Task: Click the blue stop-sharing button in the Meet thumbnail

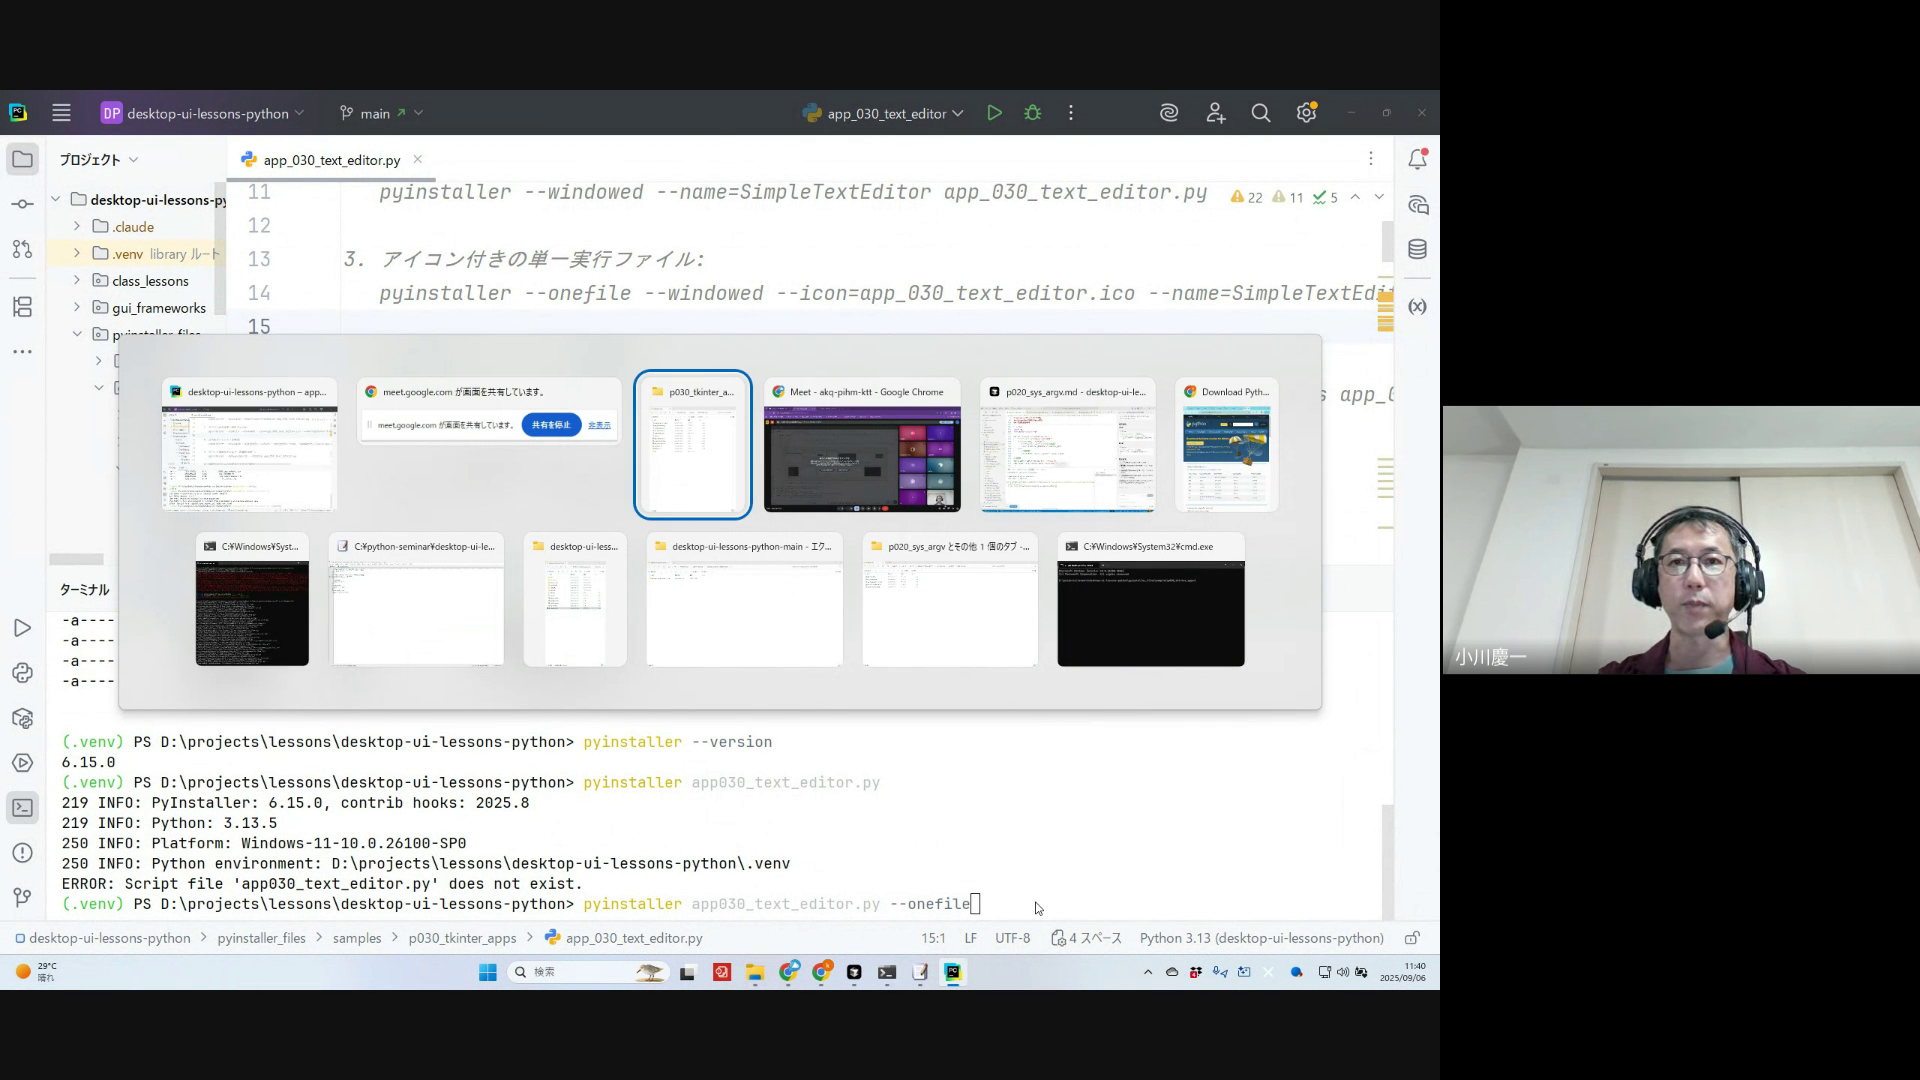Action: click(x=551, y=425)
